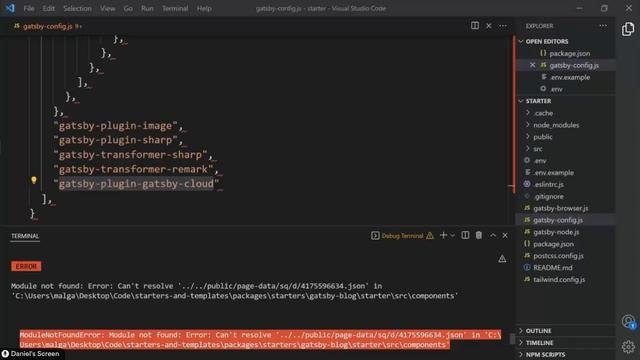
Task: Open the .gitignore file
Action: click(548, 196)
